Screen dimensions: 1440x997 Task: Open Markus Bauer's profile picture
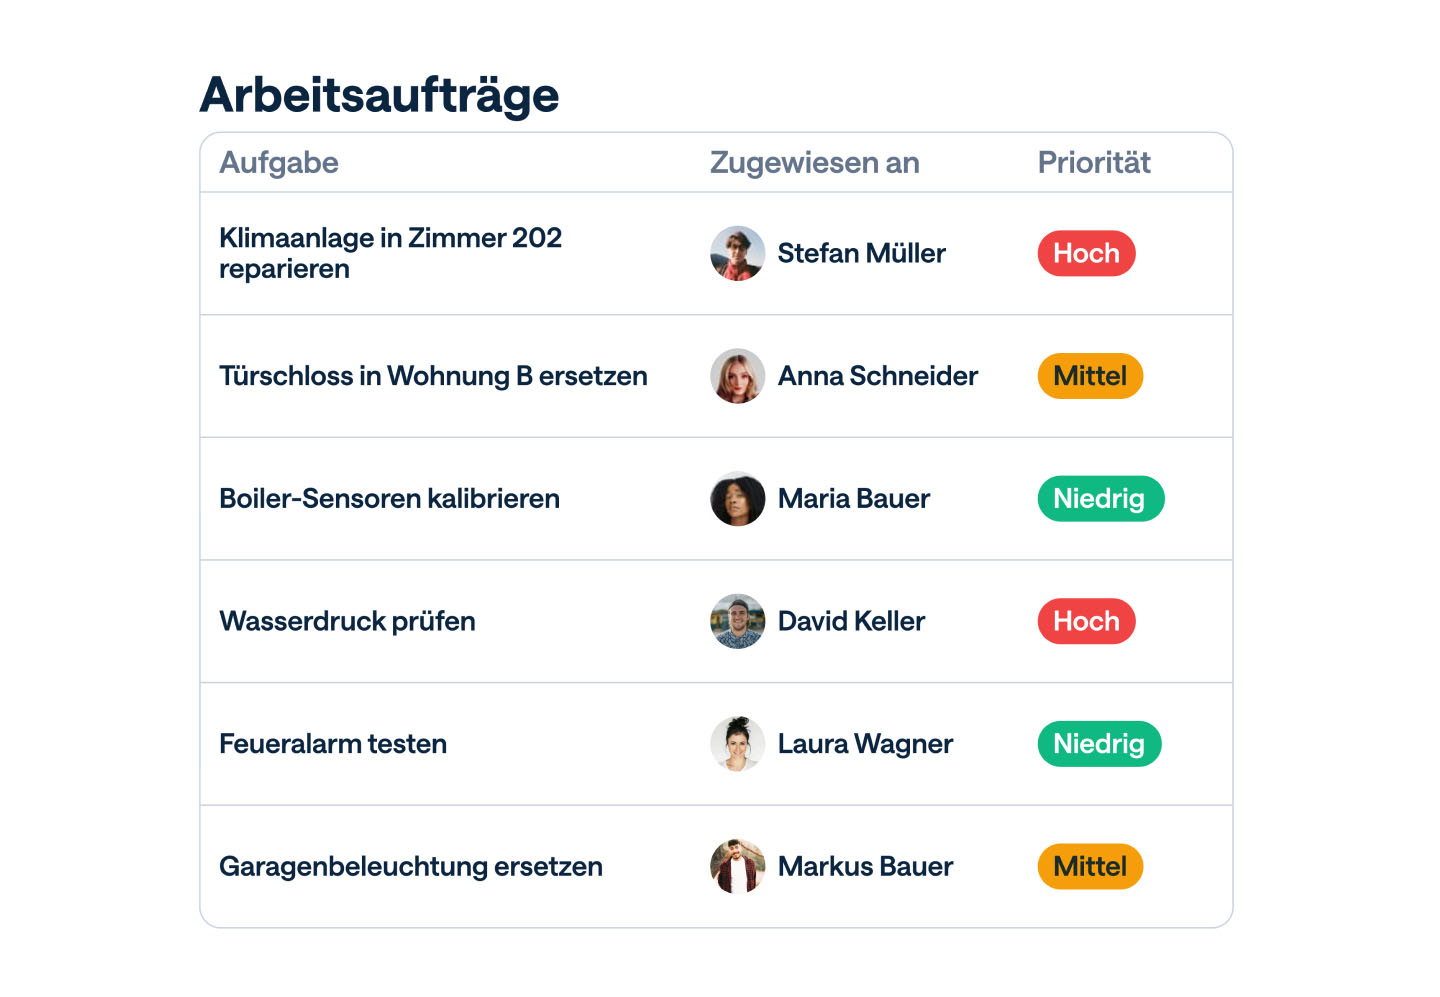pyautogui.click(x=738, y=866)
